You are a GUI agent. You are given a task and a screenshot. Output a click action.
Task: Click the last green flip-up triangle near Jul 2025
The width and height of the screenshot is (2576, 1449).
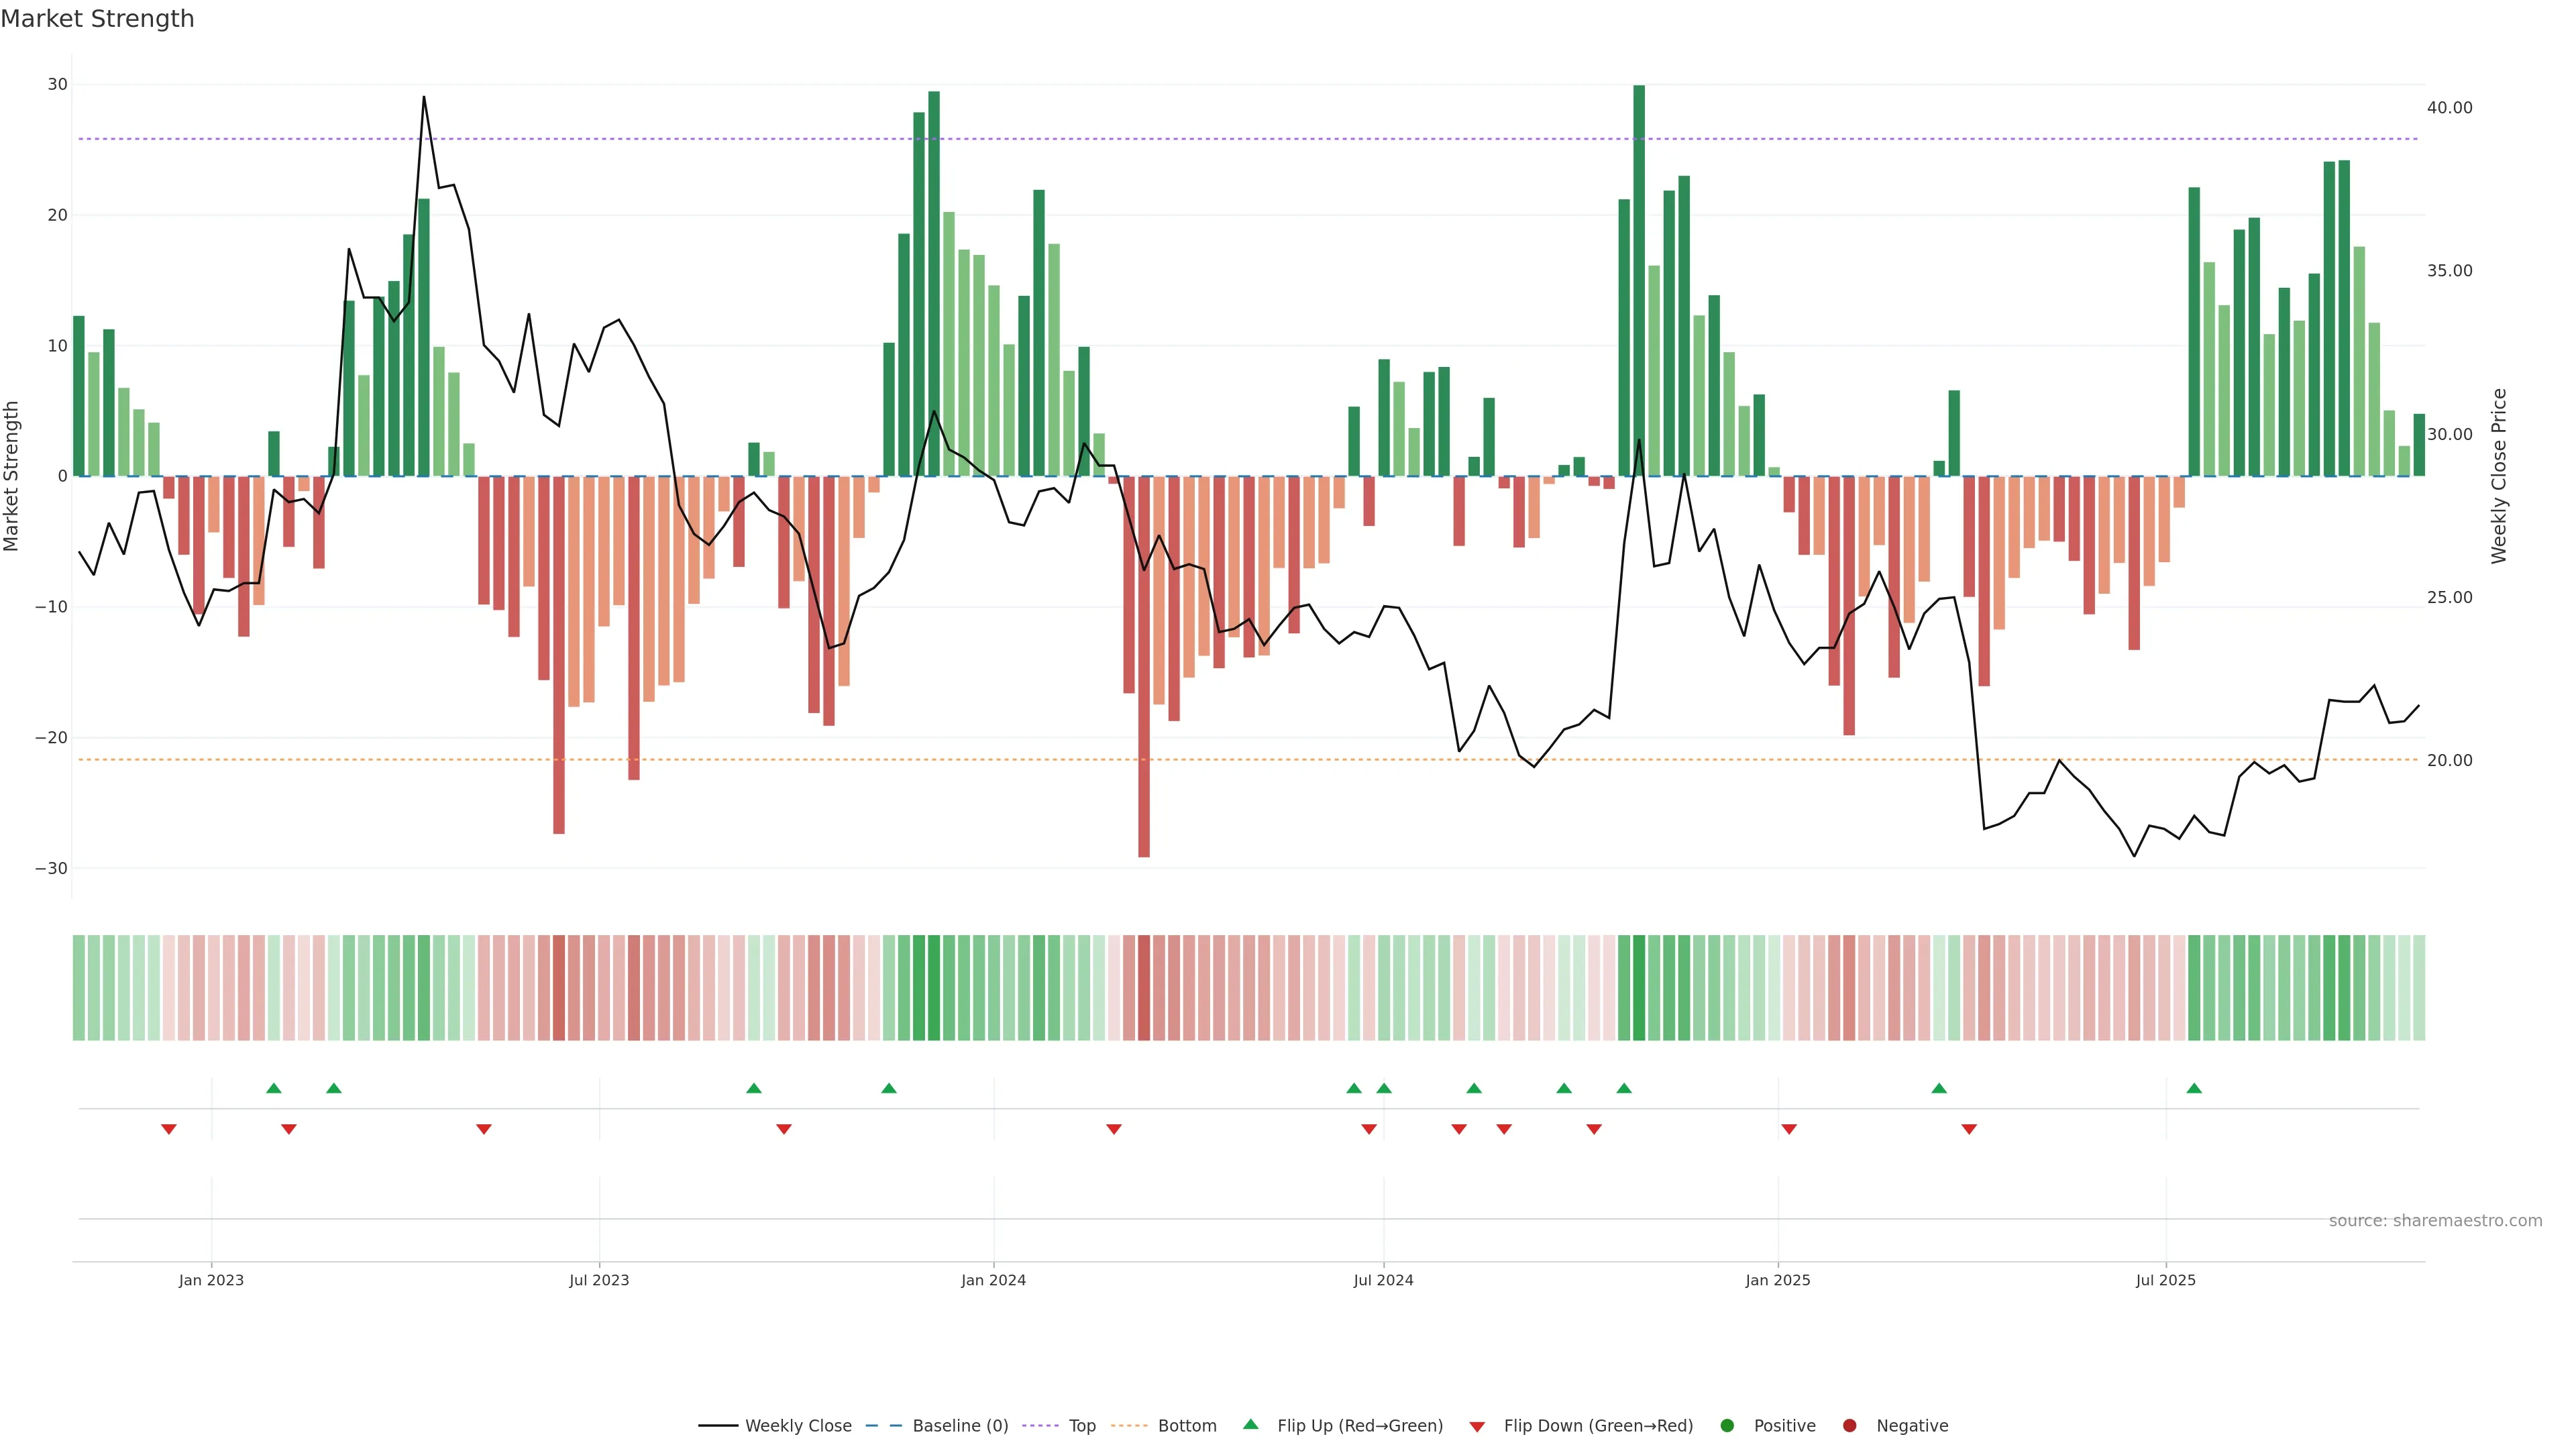(2194, 1088)
